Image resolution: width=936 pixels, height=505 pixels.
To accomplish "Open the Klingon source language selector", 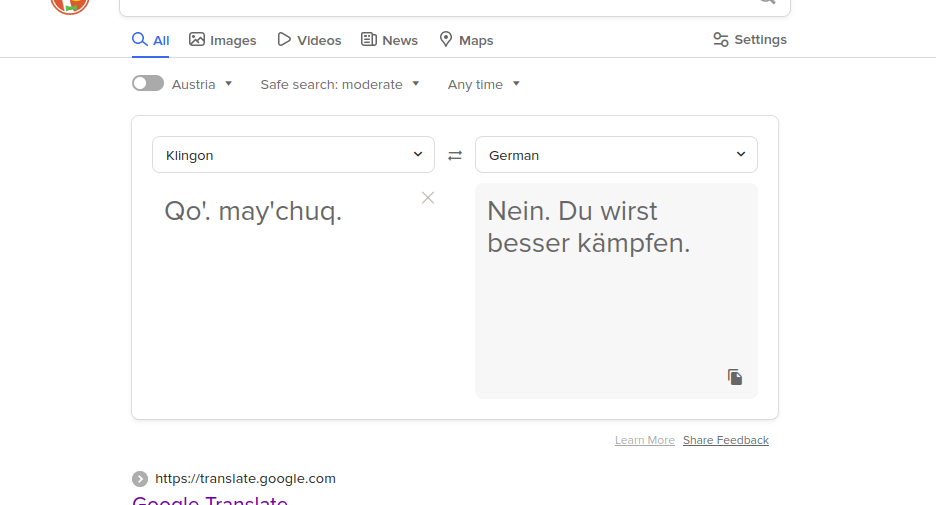I will click(293, 155).
